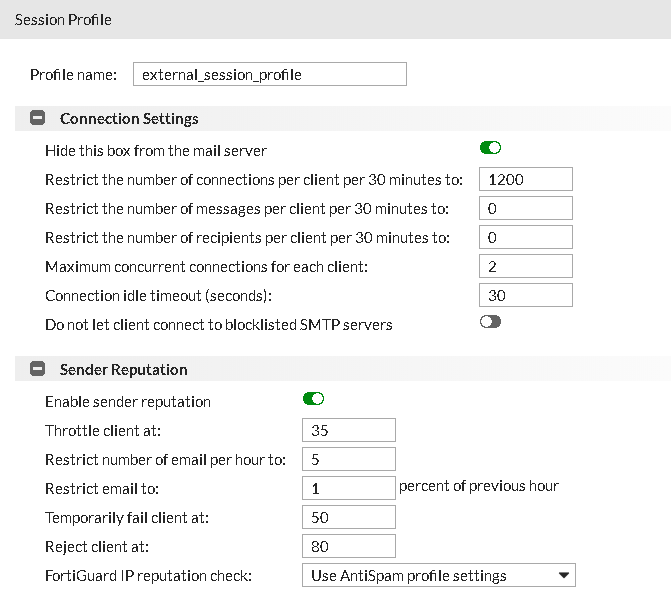Click the recipients per client field
This screenshot has height=604, width=671.
[525, 237]
